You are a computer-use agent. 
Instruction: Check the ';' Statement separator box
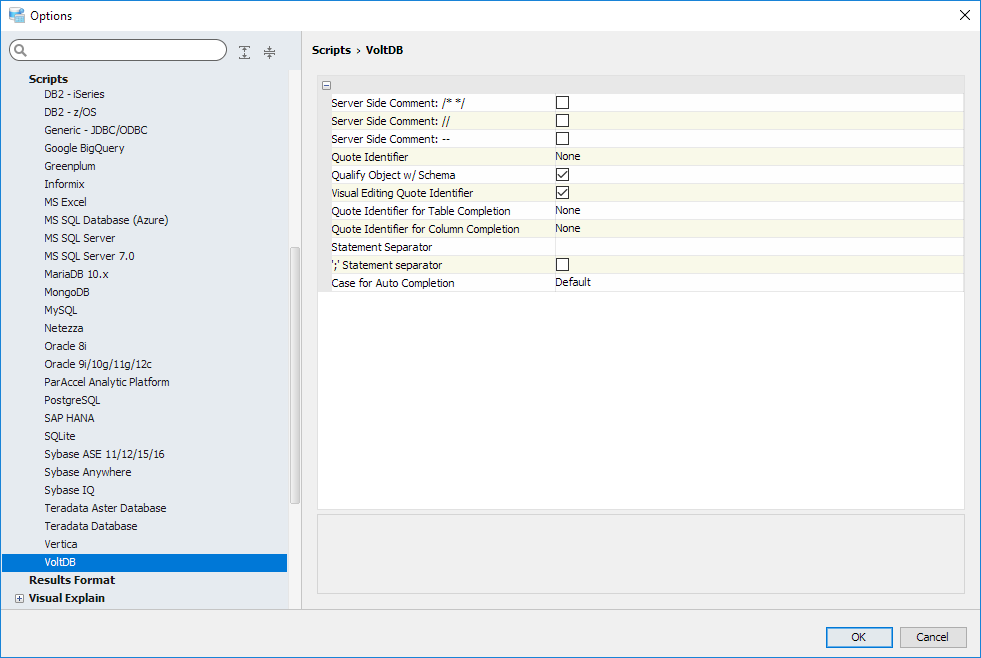pos(562,265)
